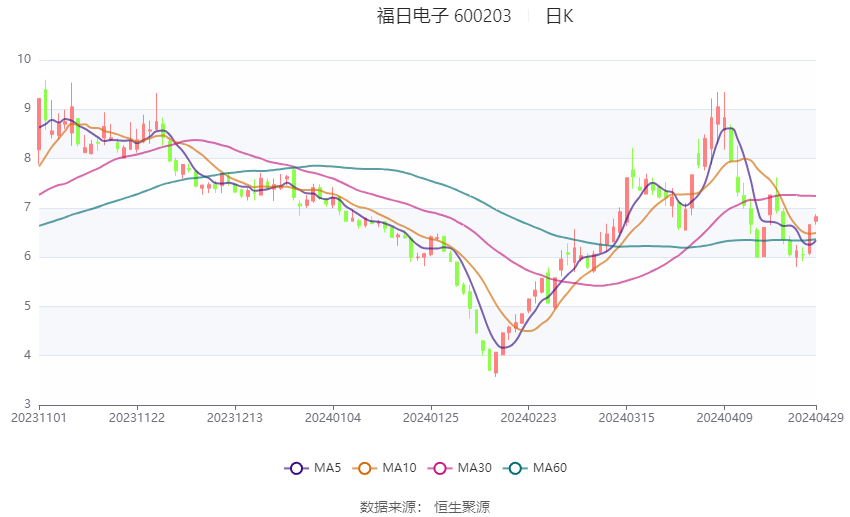Click the 20231101 date axis label

pos(39,417)
